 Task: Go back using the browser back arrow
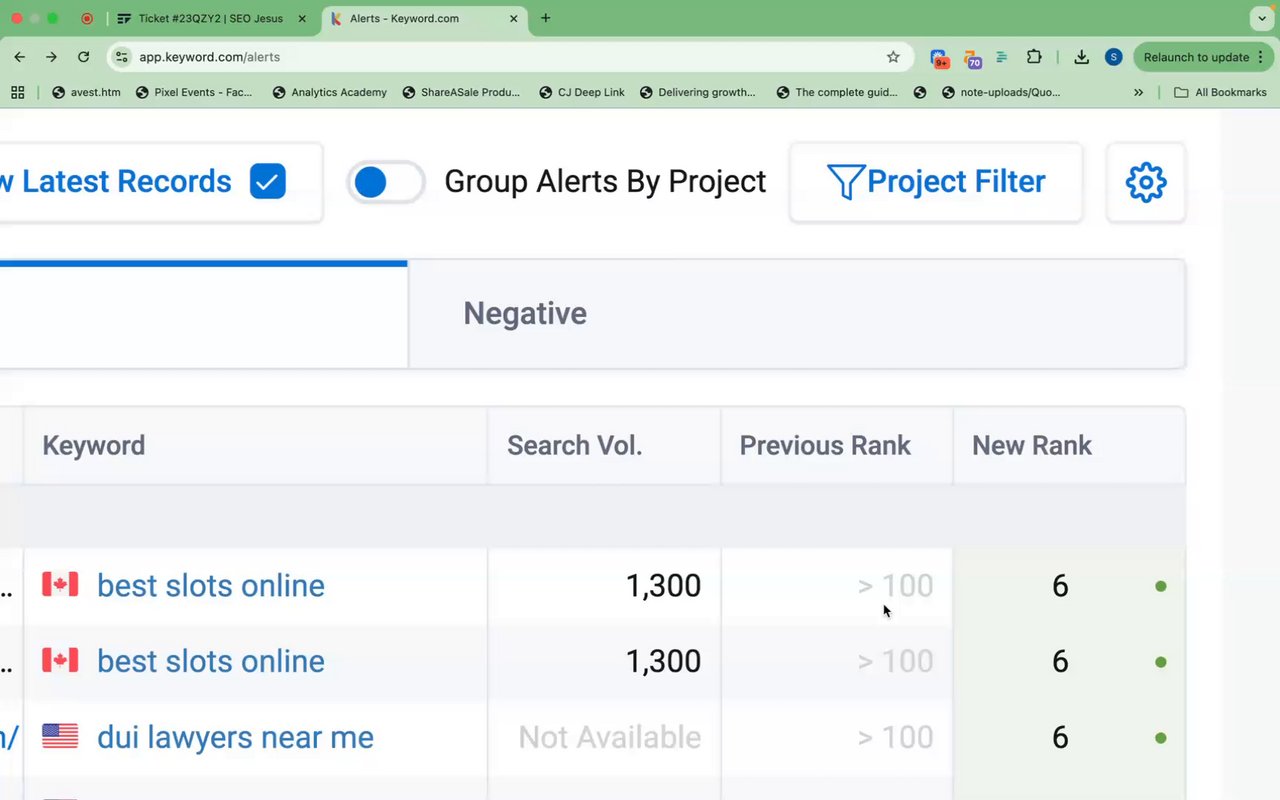point(20,57)
